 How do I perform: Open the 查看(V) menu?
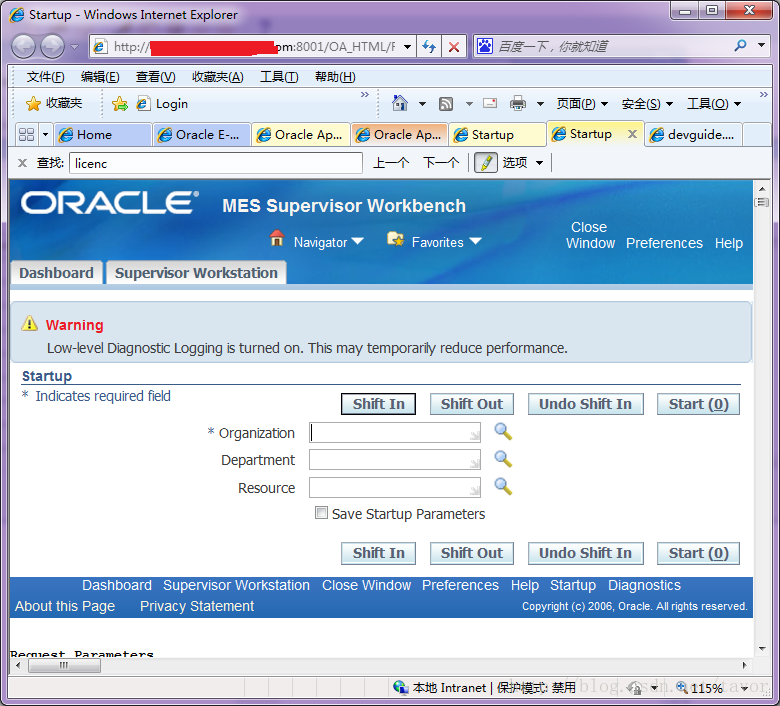point(155,77)
